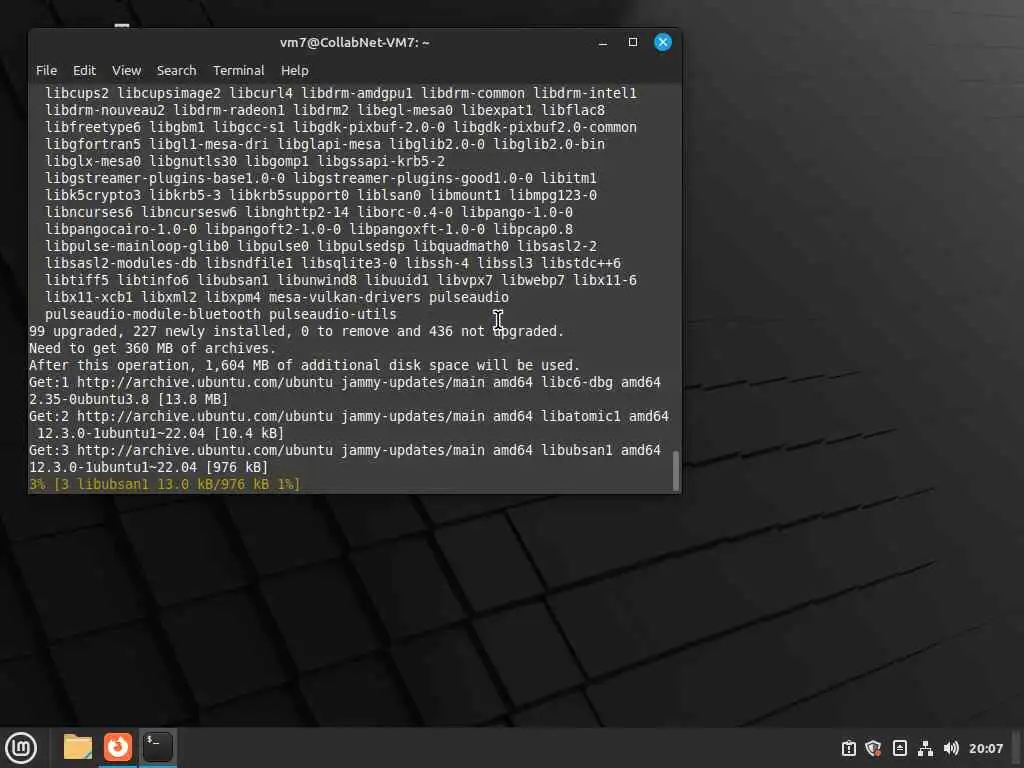Open the File menu in Terminal
The image size is (1024, 768).
tap(46, 71)
